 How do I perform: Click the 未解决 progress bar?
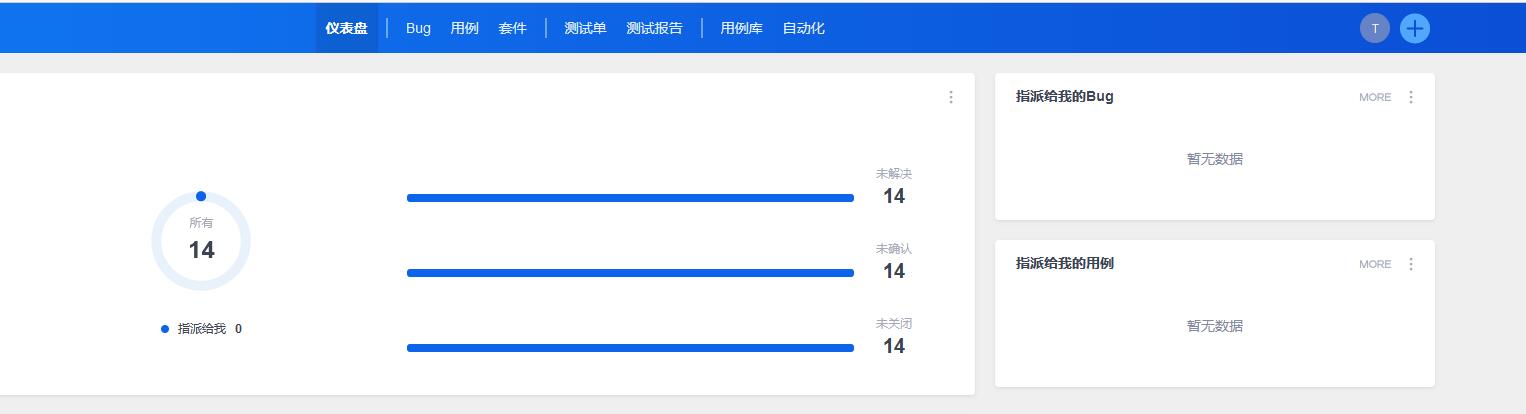click(630, 198)
